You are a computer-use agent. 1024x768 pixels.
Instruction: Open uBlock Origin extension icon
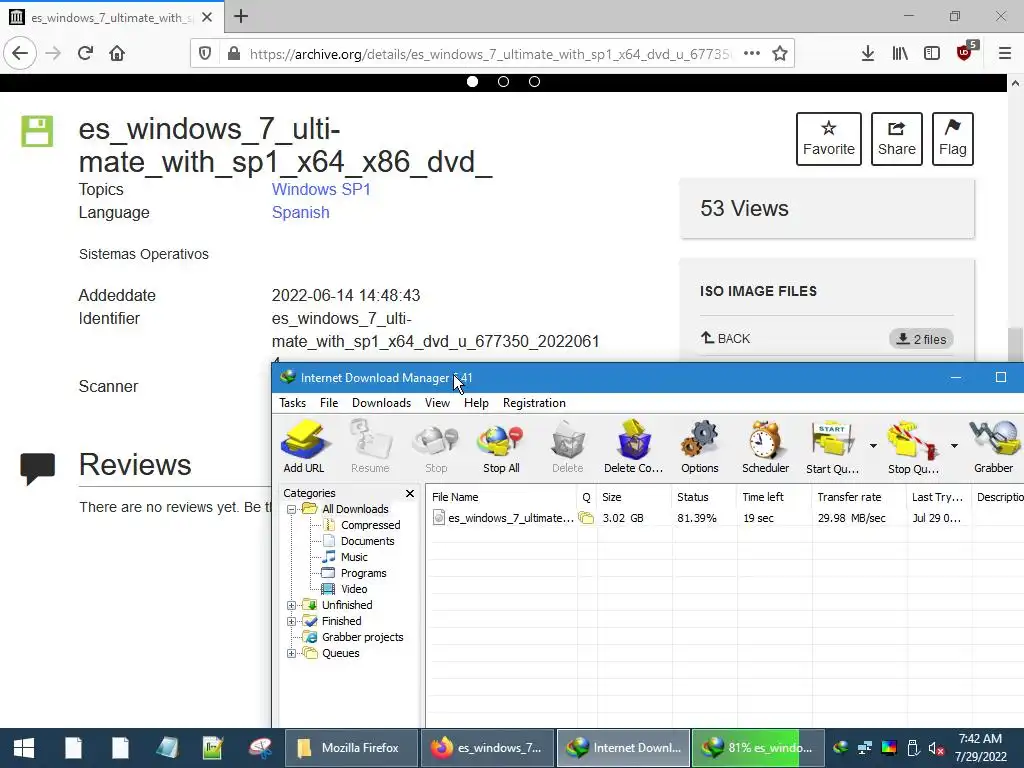(x=965, y=52)
